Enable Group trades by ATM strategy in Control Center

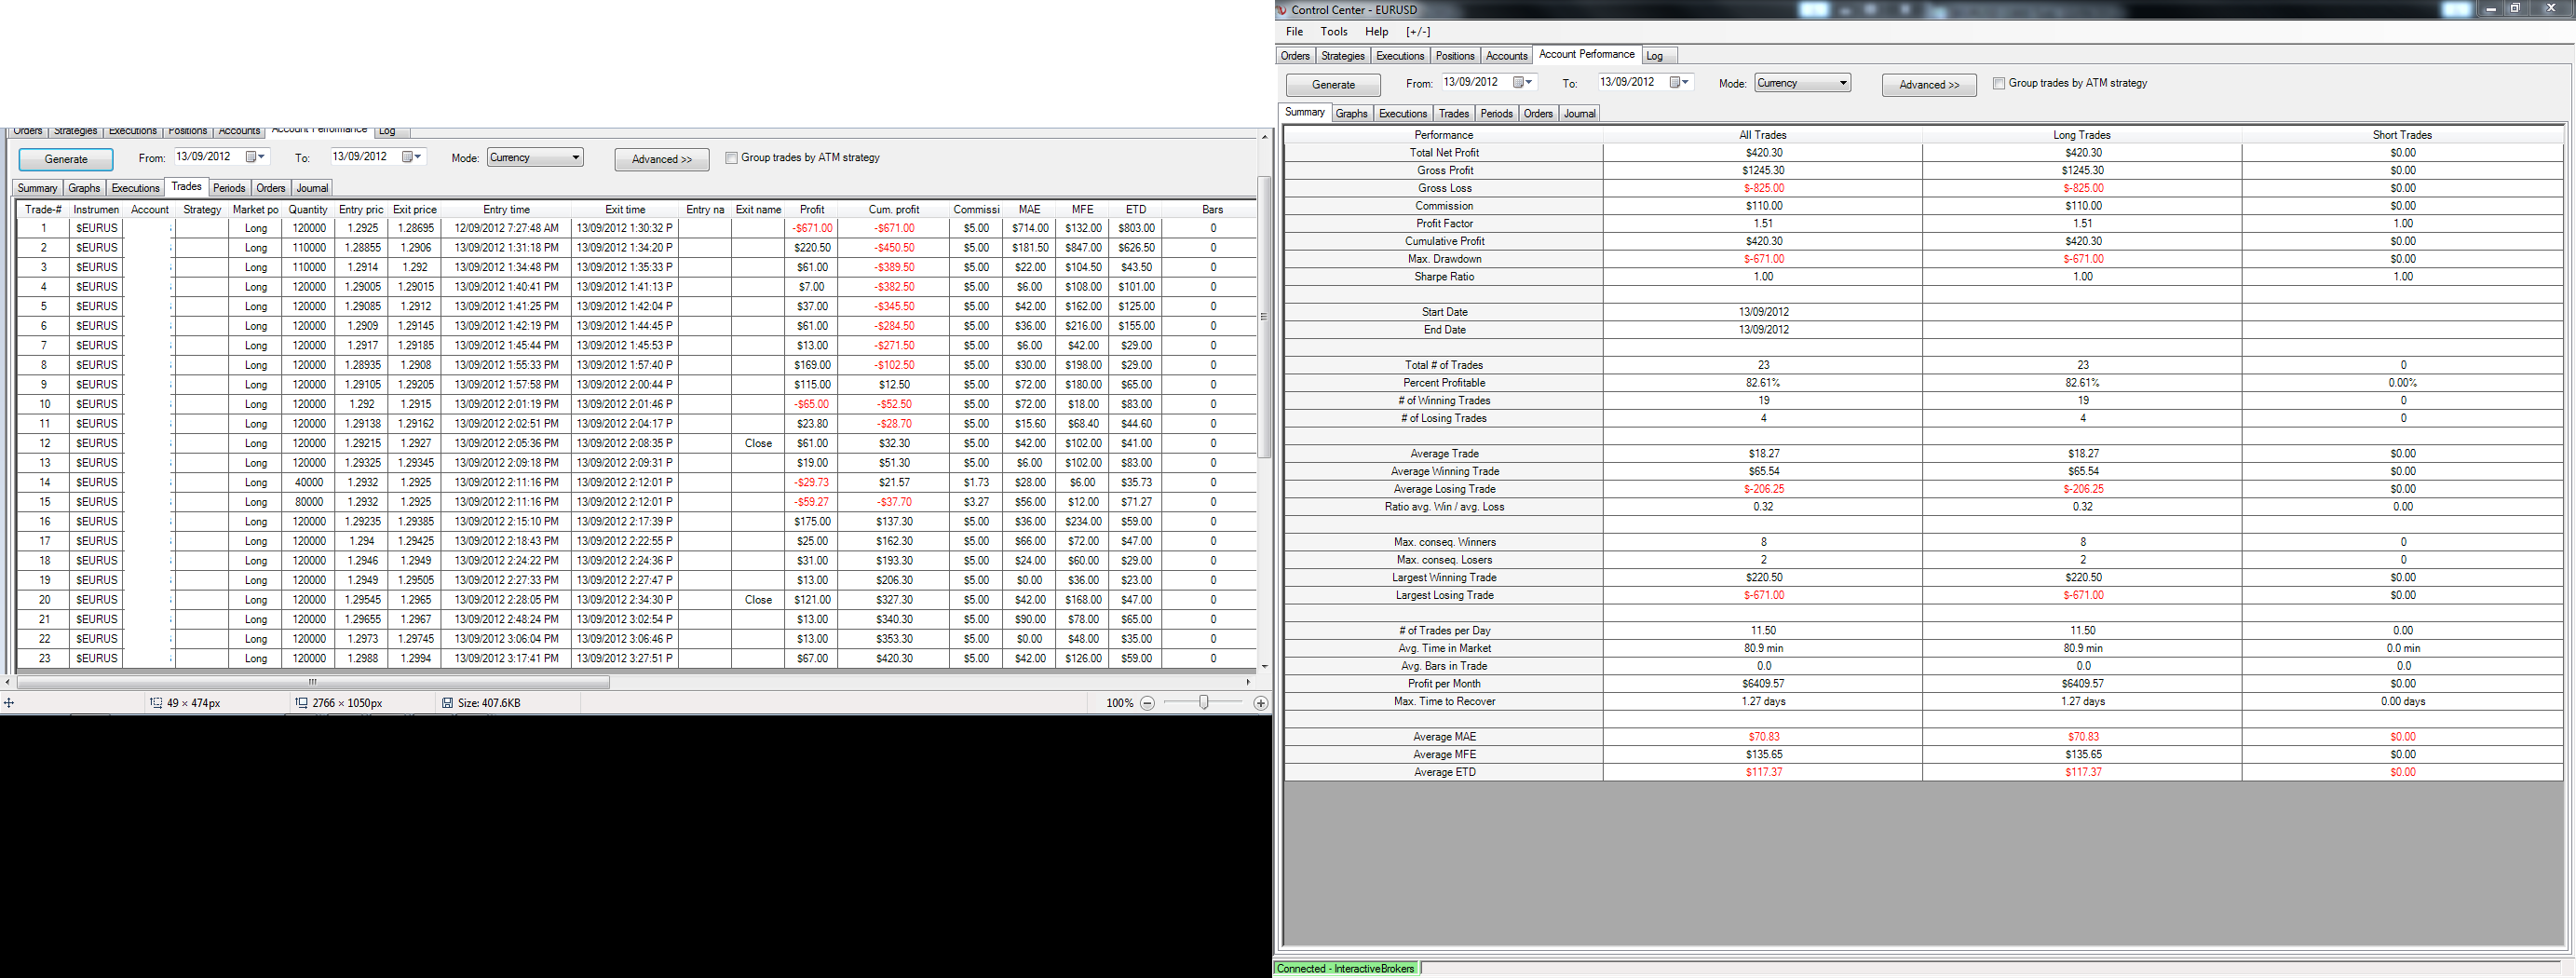click(1999, 83)
